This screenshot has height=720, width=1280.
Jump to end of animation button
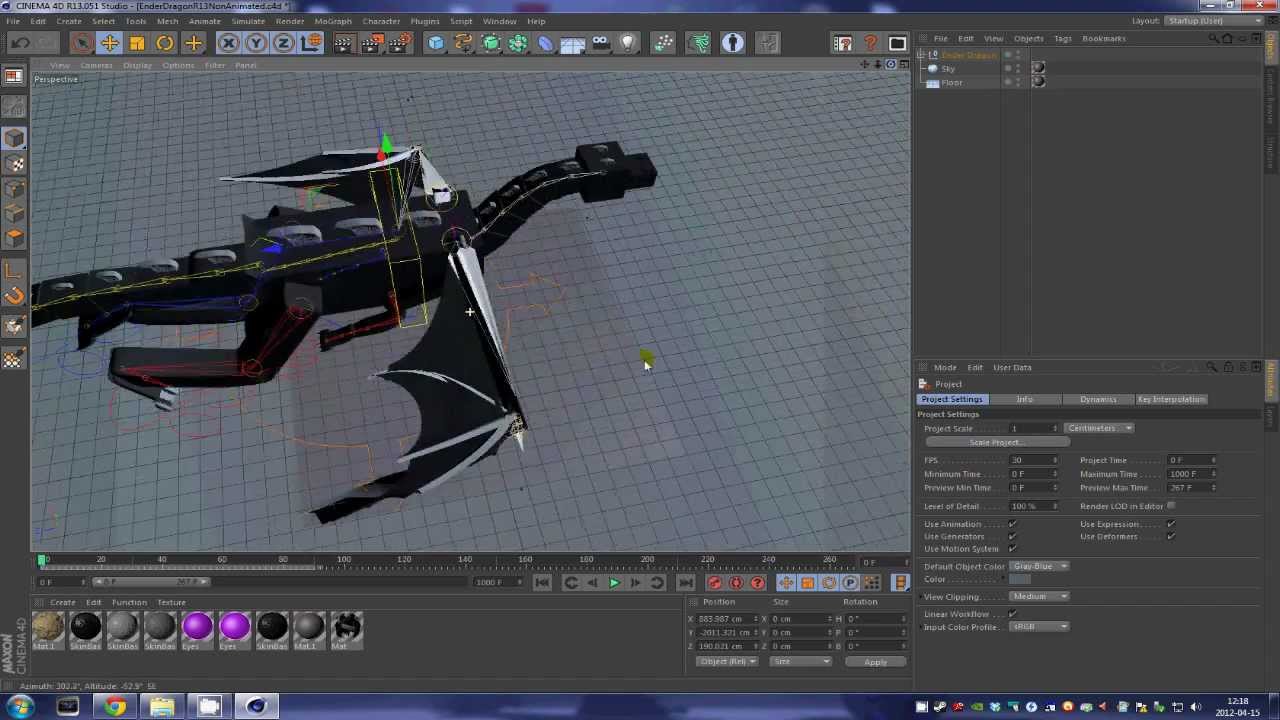pos(685,583)
